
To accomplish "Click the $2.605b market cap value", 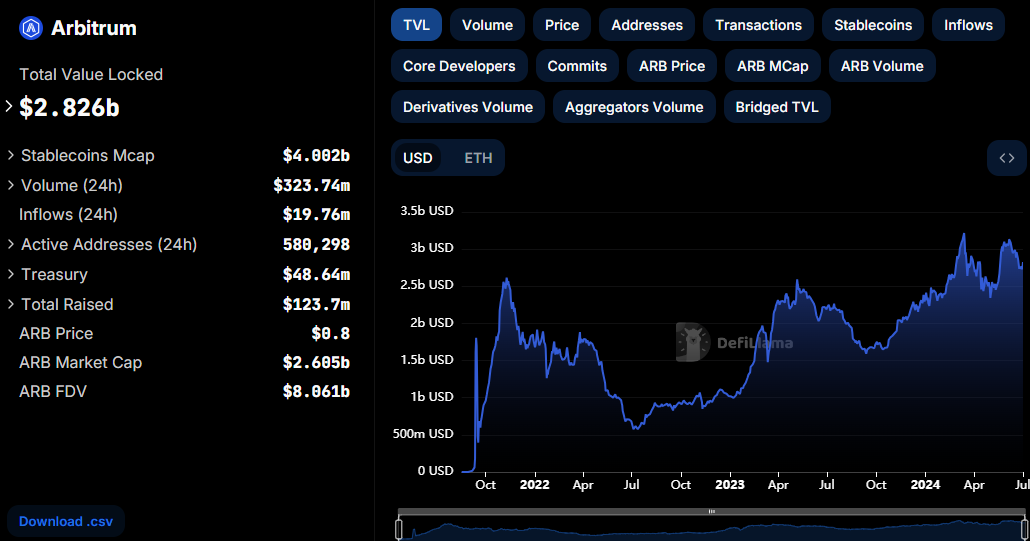I will tap(316, 362).
